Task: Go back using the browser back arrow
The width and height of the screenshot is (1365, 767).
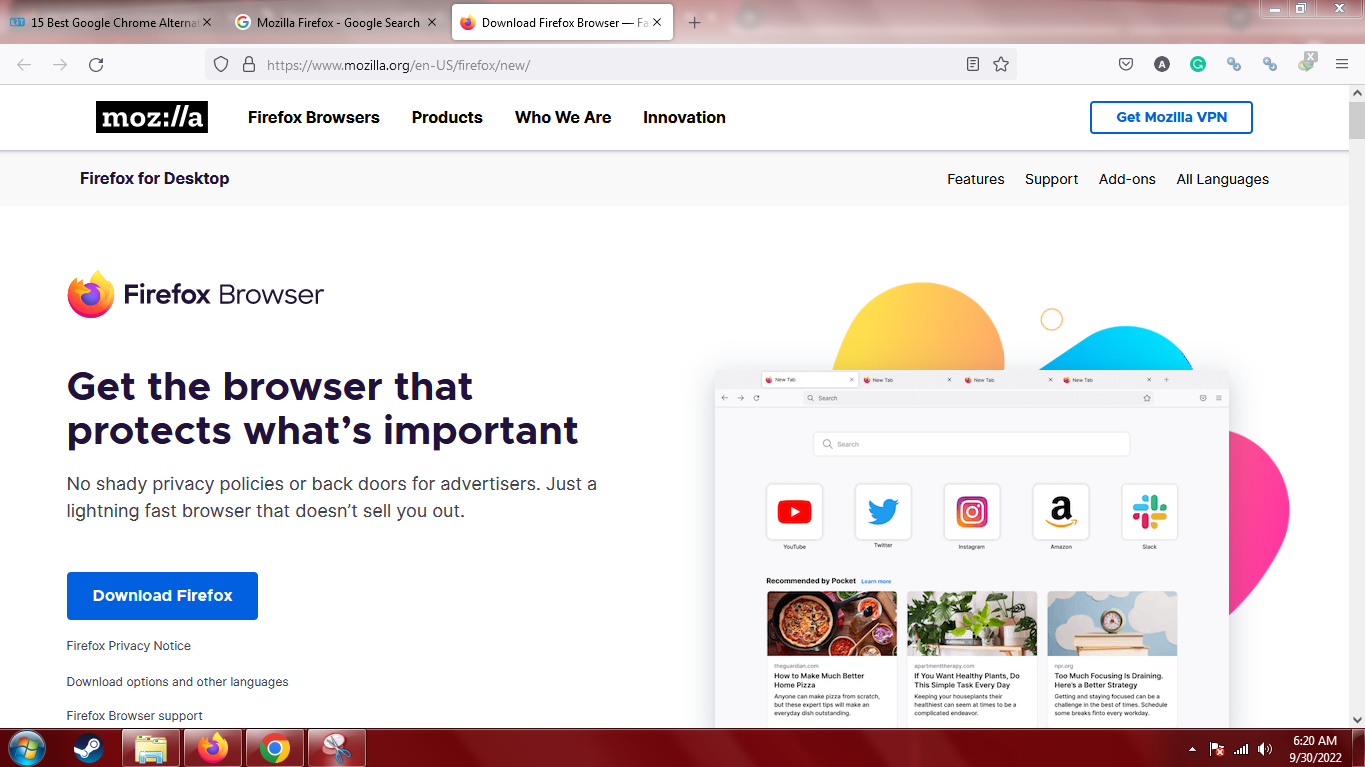Action: 24,64
